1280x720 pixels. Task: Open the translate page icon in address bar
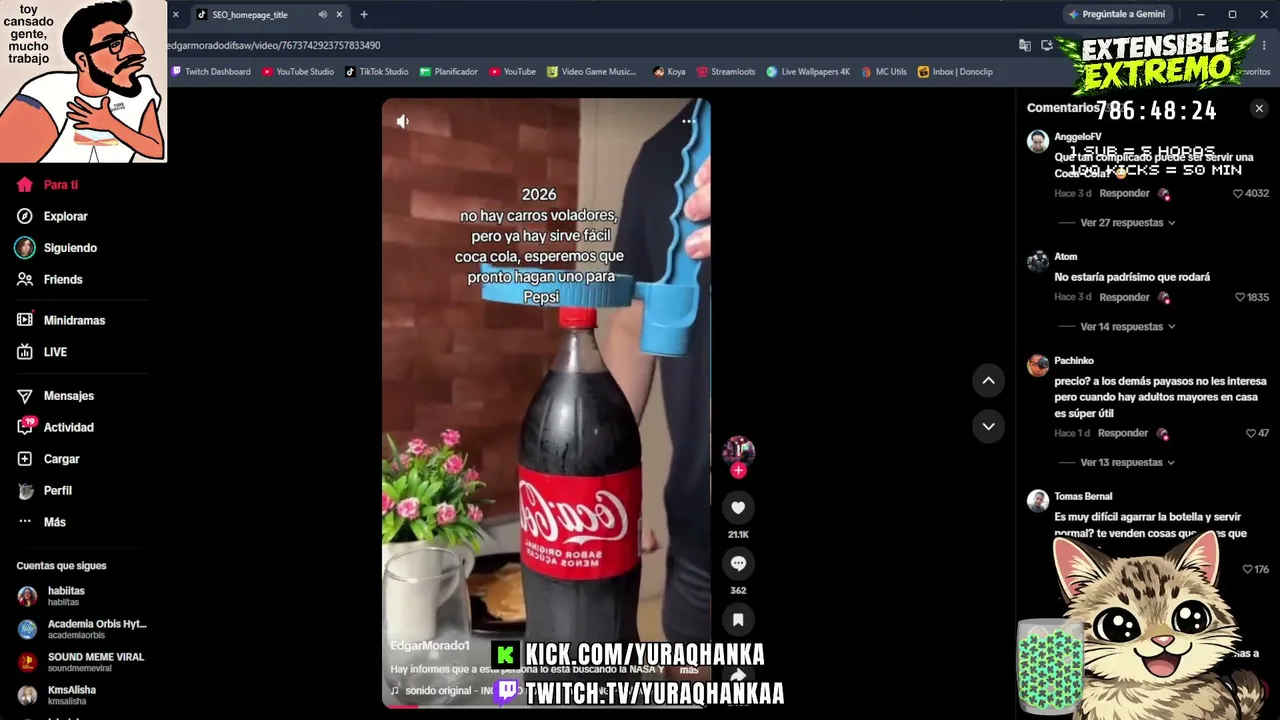pos(1025,45)
